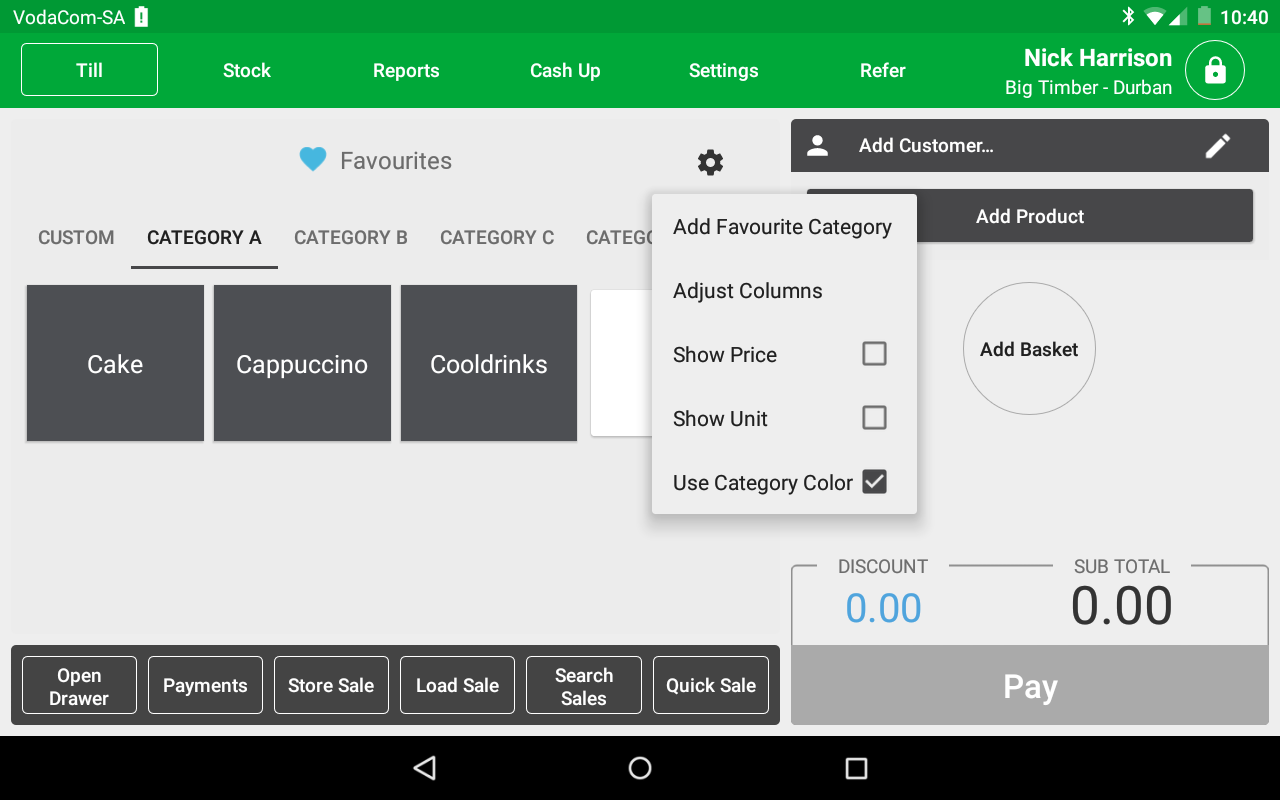Viewport: 1280px width, 800px height.
Task: Add the Cappuccino product tile
Action: tap(302, 364)
